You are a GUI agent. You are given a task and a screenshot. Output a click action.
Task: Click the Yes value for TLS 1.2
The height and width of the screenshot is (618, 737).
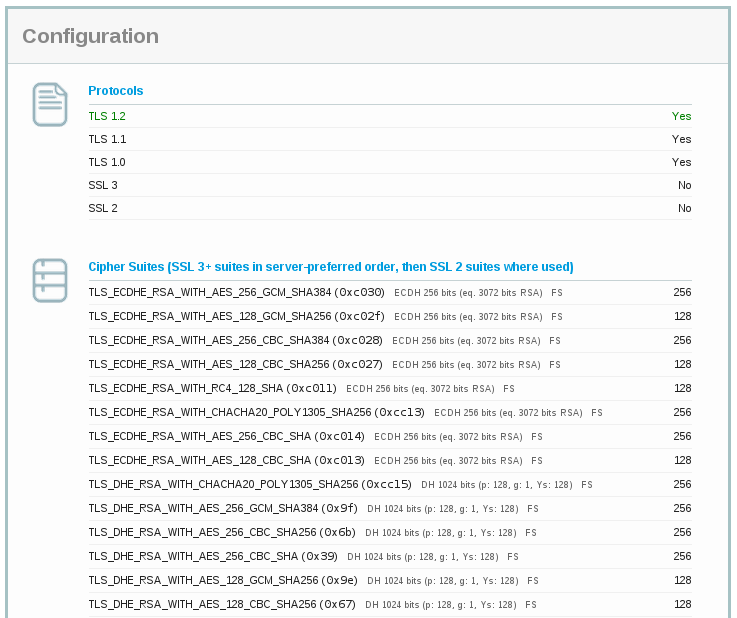tap(682, 116)
